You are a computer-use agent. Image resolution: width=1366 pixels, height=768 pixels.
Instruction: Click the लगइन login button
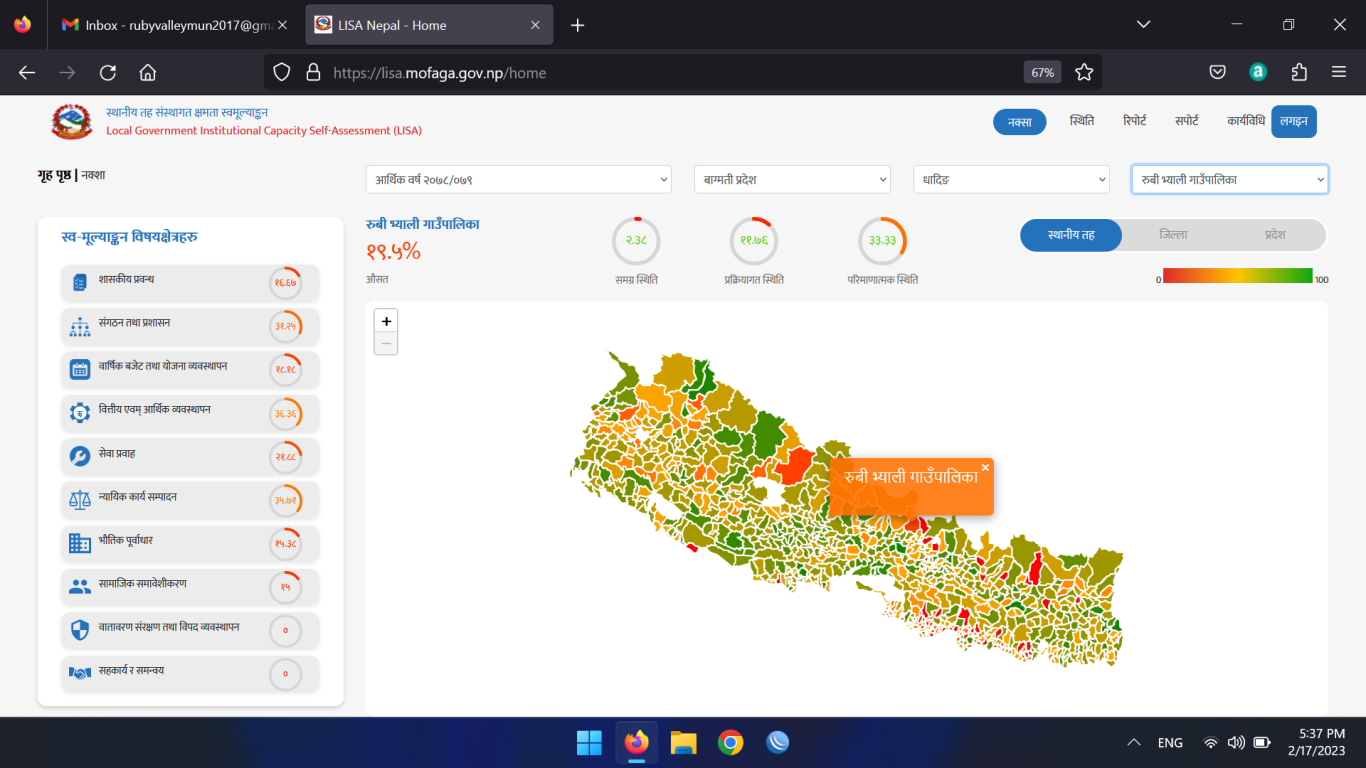1294,121
